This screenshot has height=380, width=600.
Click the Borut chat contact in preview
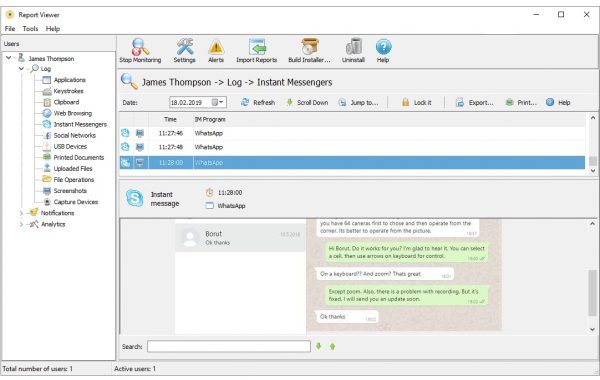(x=240, y=238)
